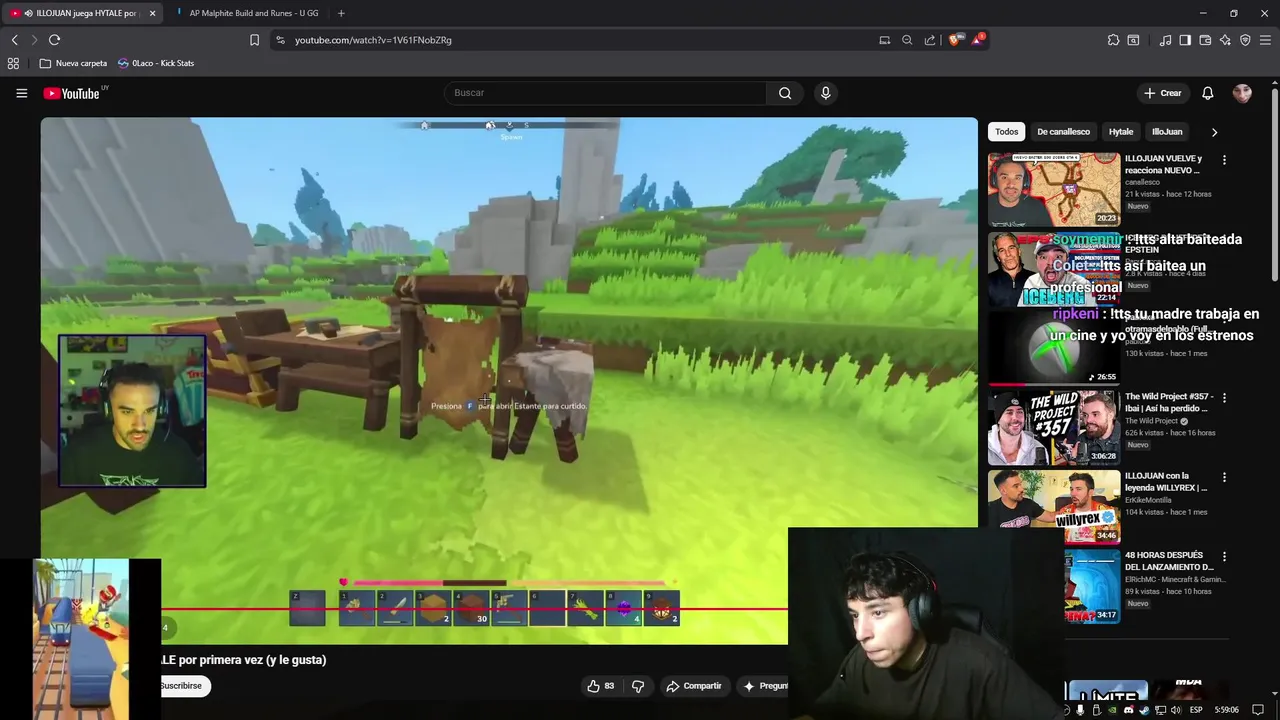Reload the current page

click(x=54, y=40)
